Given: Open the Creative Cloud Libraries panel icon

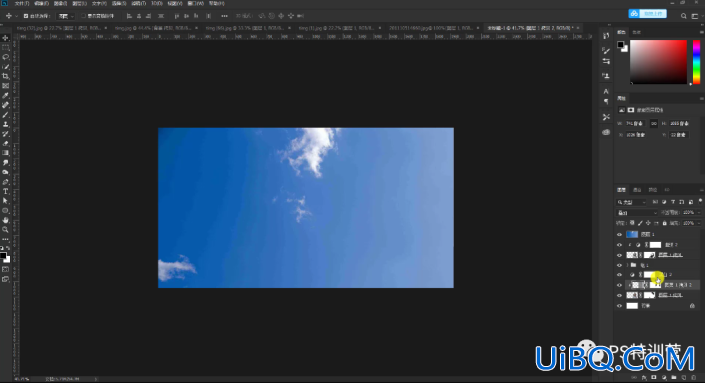Looking at the screenshot, I should [x=606, y=132].
